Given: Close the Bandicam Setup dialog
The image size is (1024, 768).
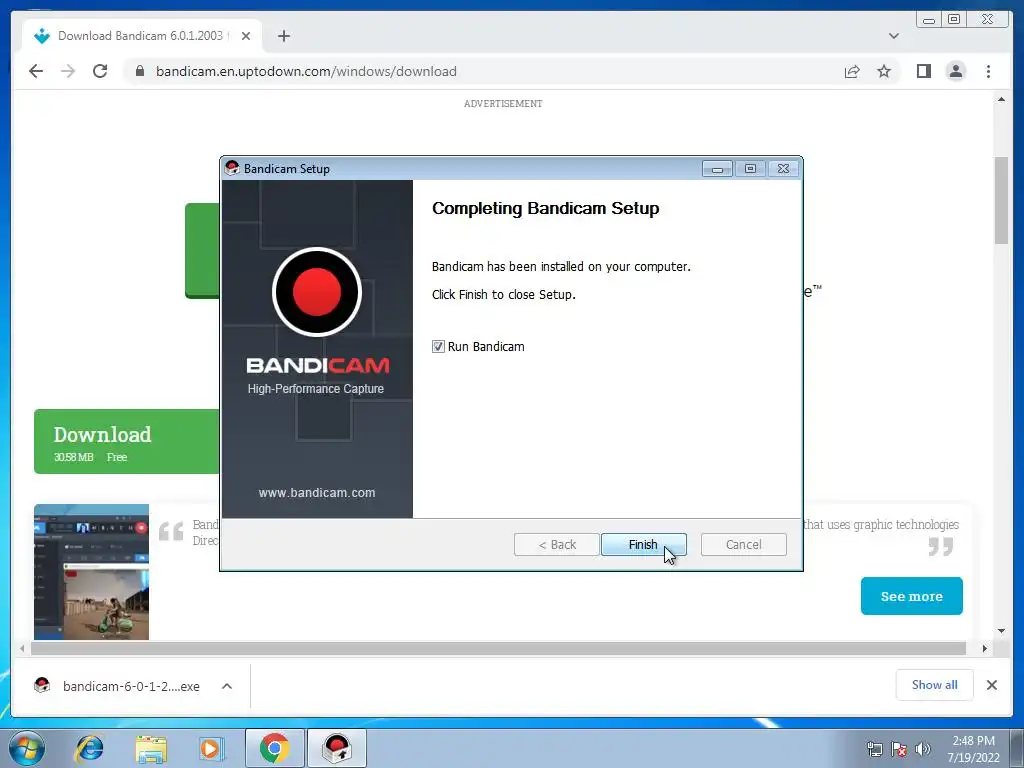Looking at the screenshot, I should (x=783, y=169).
